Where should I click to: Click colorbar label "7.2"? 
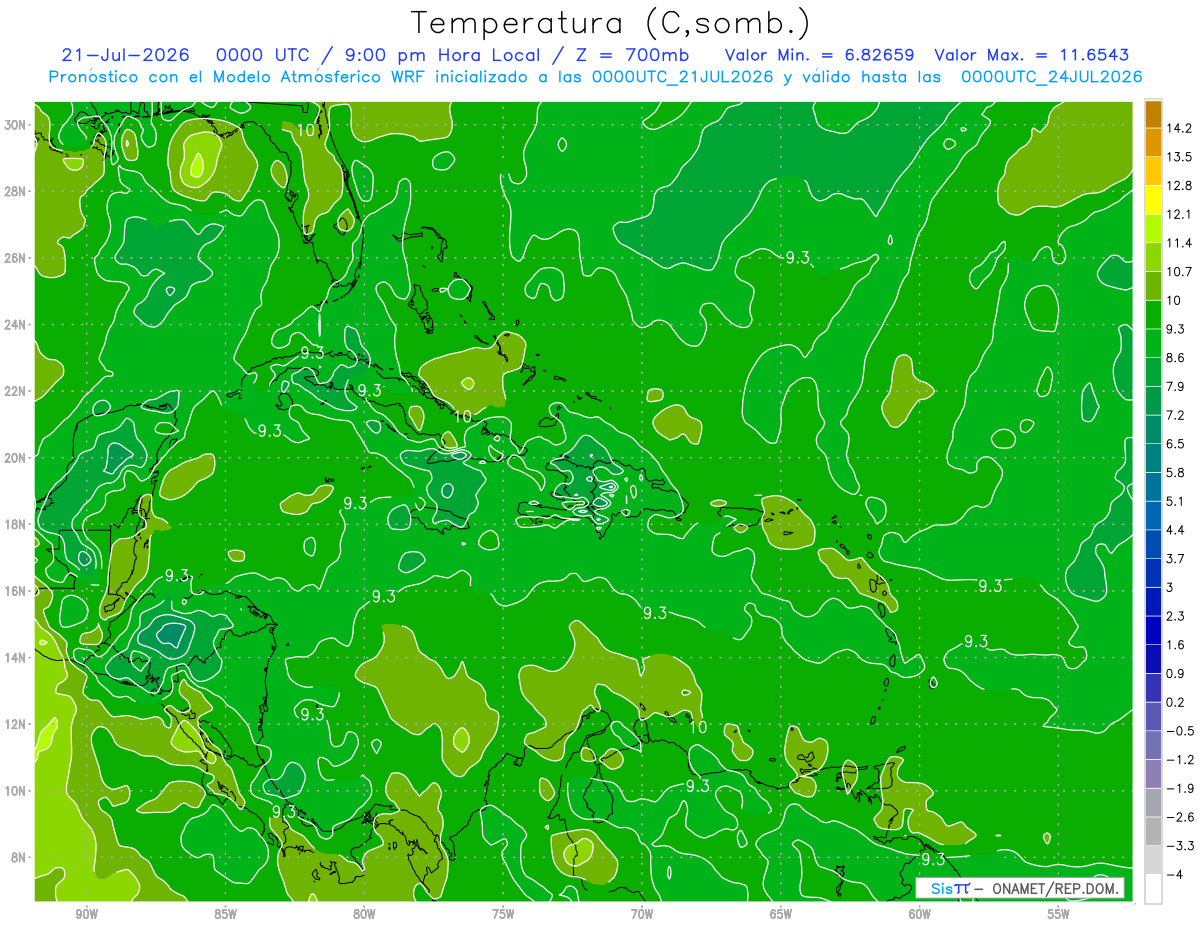tap(1177, 415)
